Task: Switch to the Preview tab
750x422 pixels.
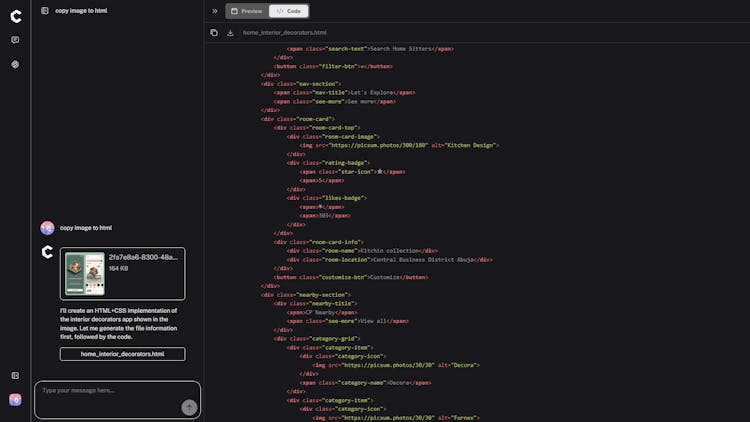Action: (x=247, y=11)
